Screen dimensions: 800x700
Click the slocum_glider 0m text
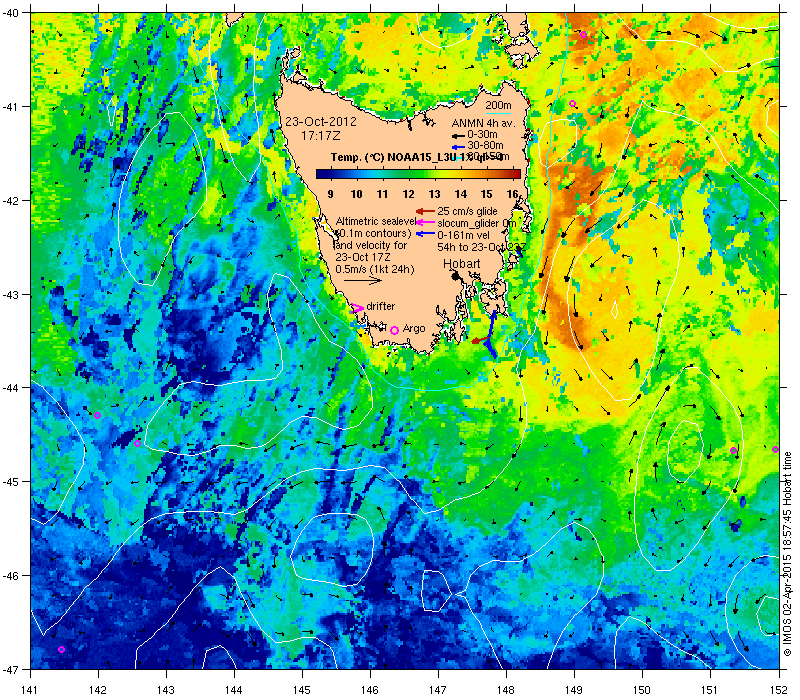pyautogui.click(x=477, y=223)
